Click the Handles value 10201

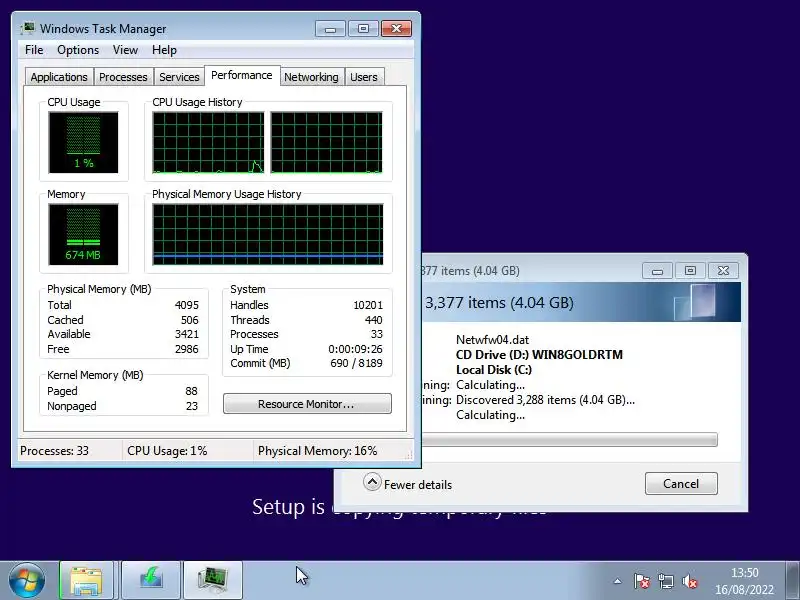point(368,305)
